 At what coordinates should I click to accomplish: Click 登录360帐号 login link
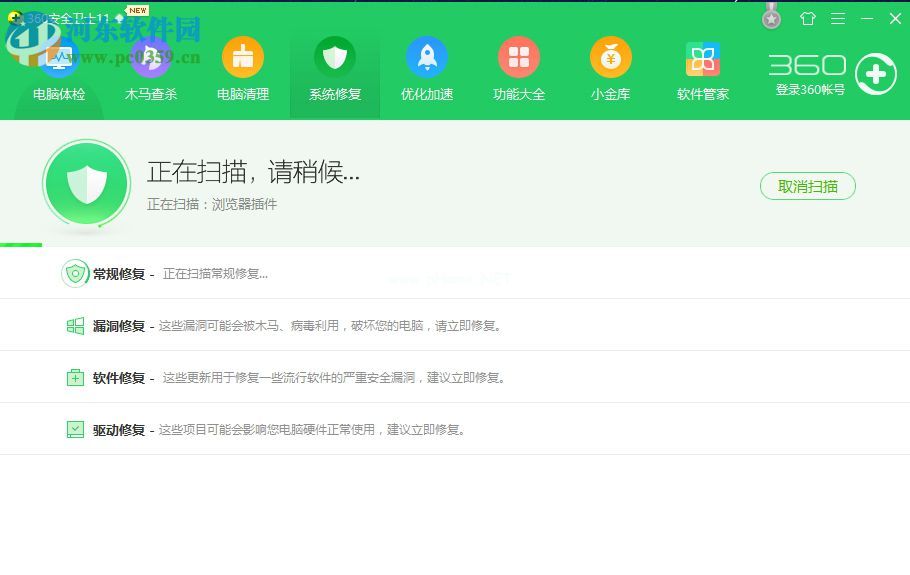point(810,90)
